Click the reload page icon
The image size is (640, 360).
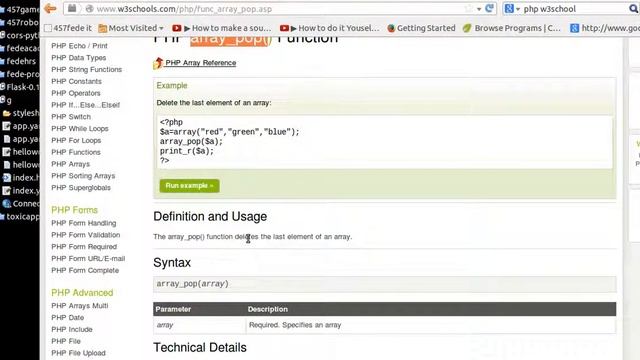489,9
